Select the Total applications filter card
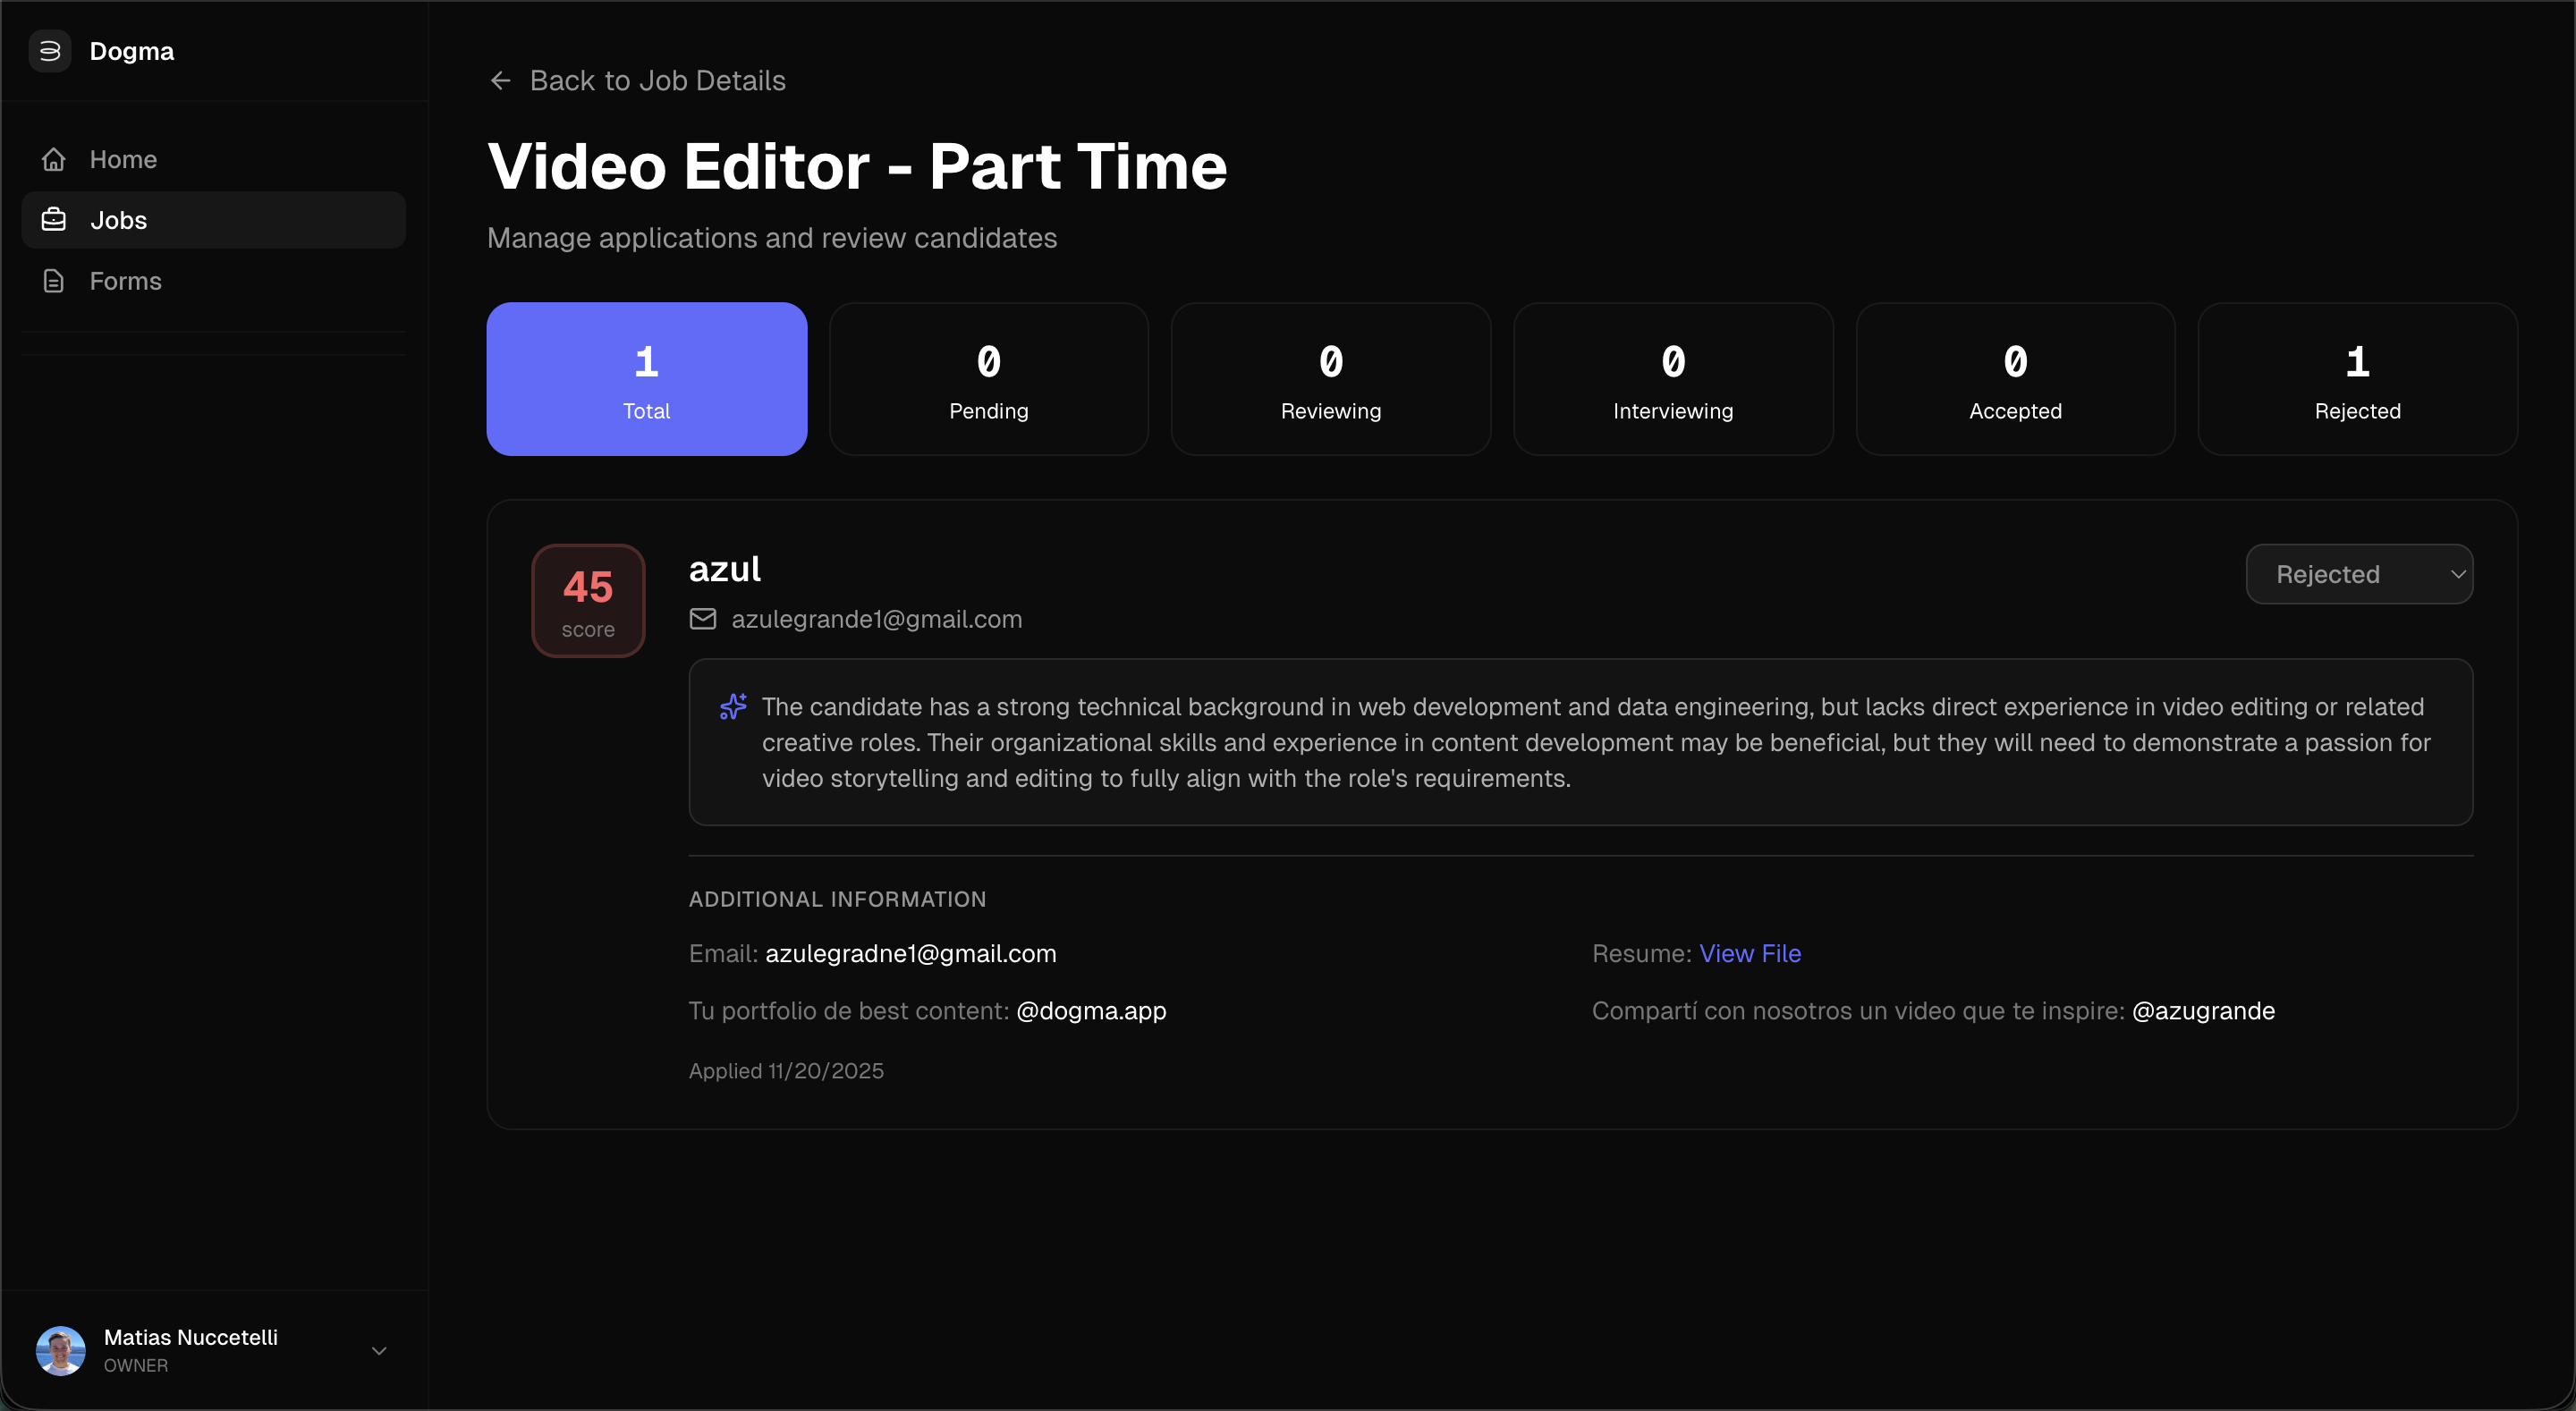 pos(645,378)
